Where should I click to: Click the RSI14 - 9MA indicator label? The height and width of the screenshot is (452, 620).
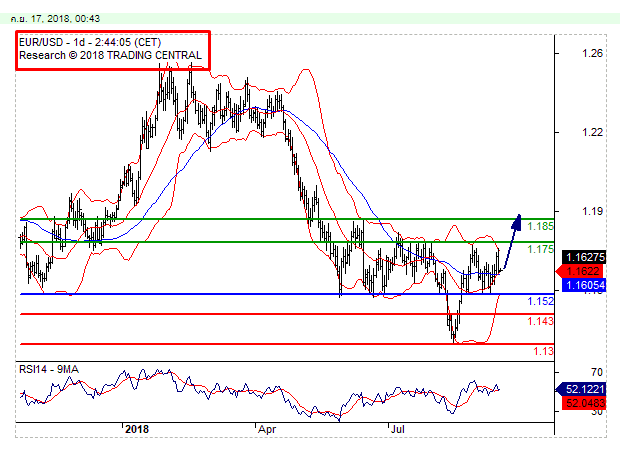(50, 370)
